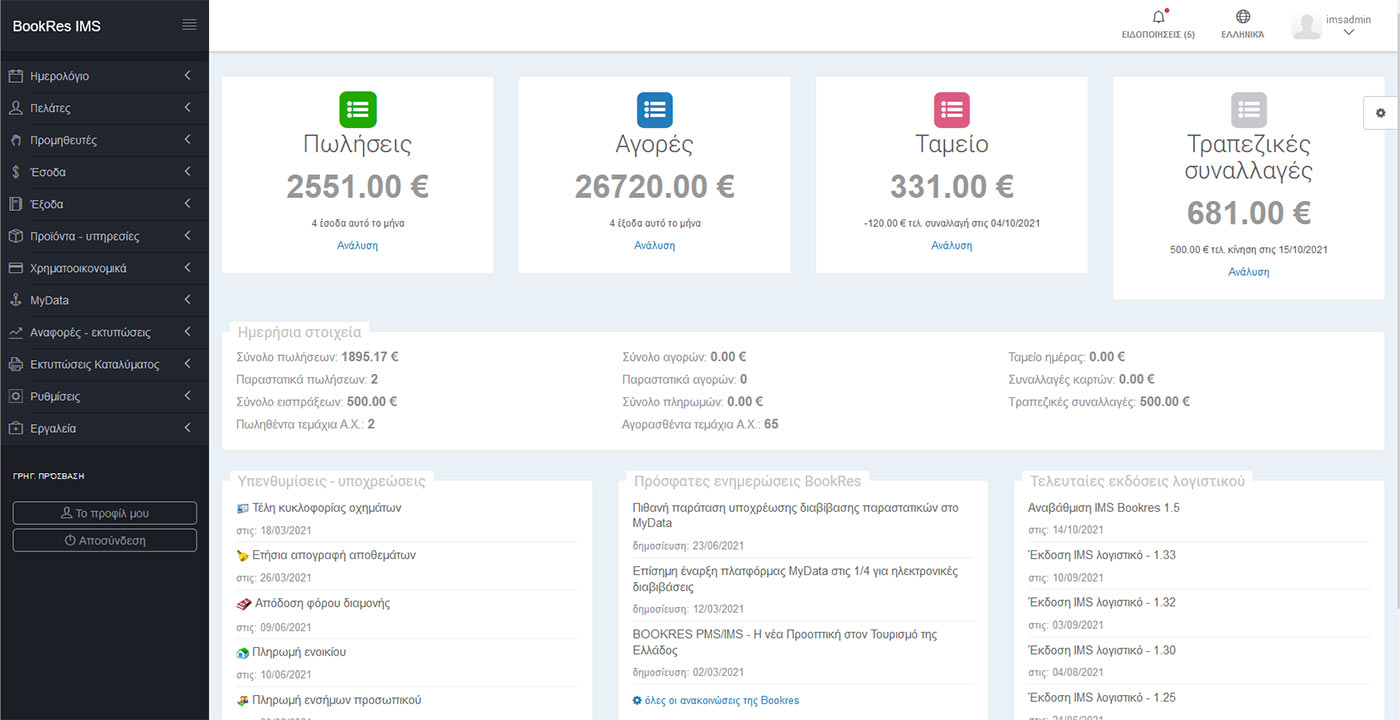
Task: Open the imsadmin user dropdown arrow
Action: (x=1348, y=33)
